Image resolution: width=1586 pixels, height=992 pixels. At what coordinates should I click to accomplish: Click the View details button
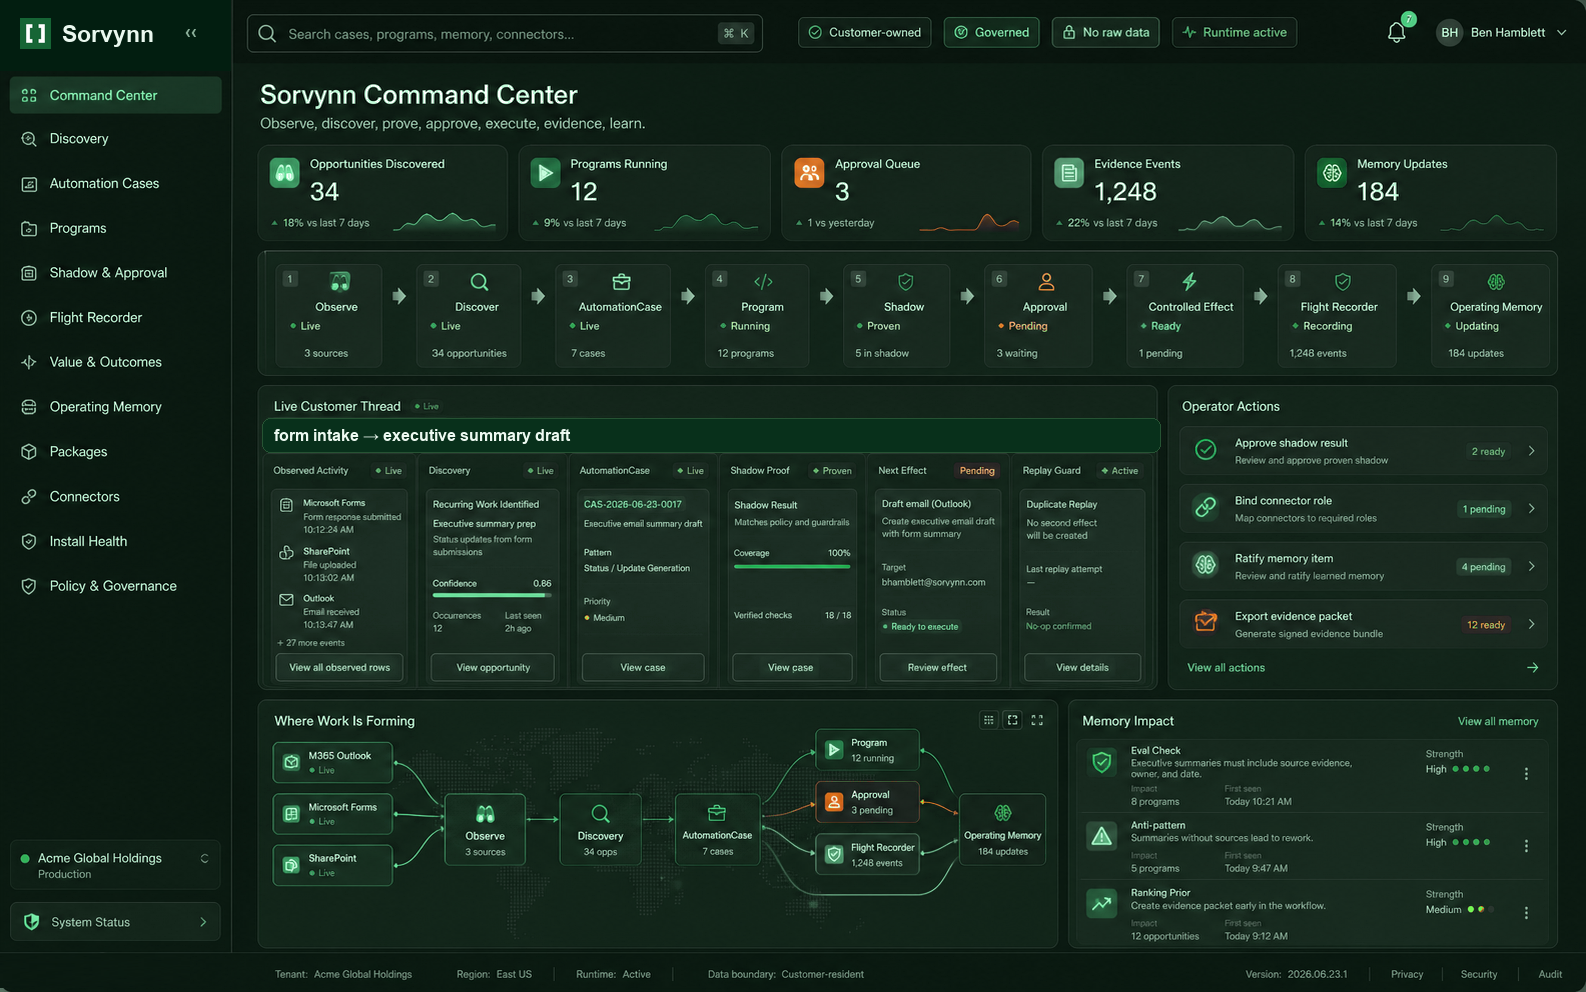click(x=1083, y=667)
